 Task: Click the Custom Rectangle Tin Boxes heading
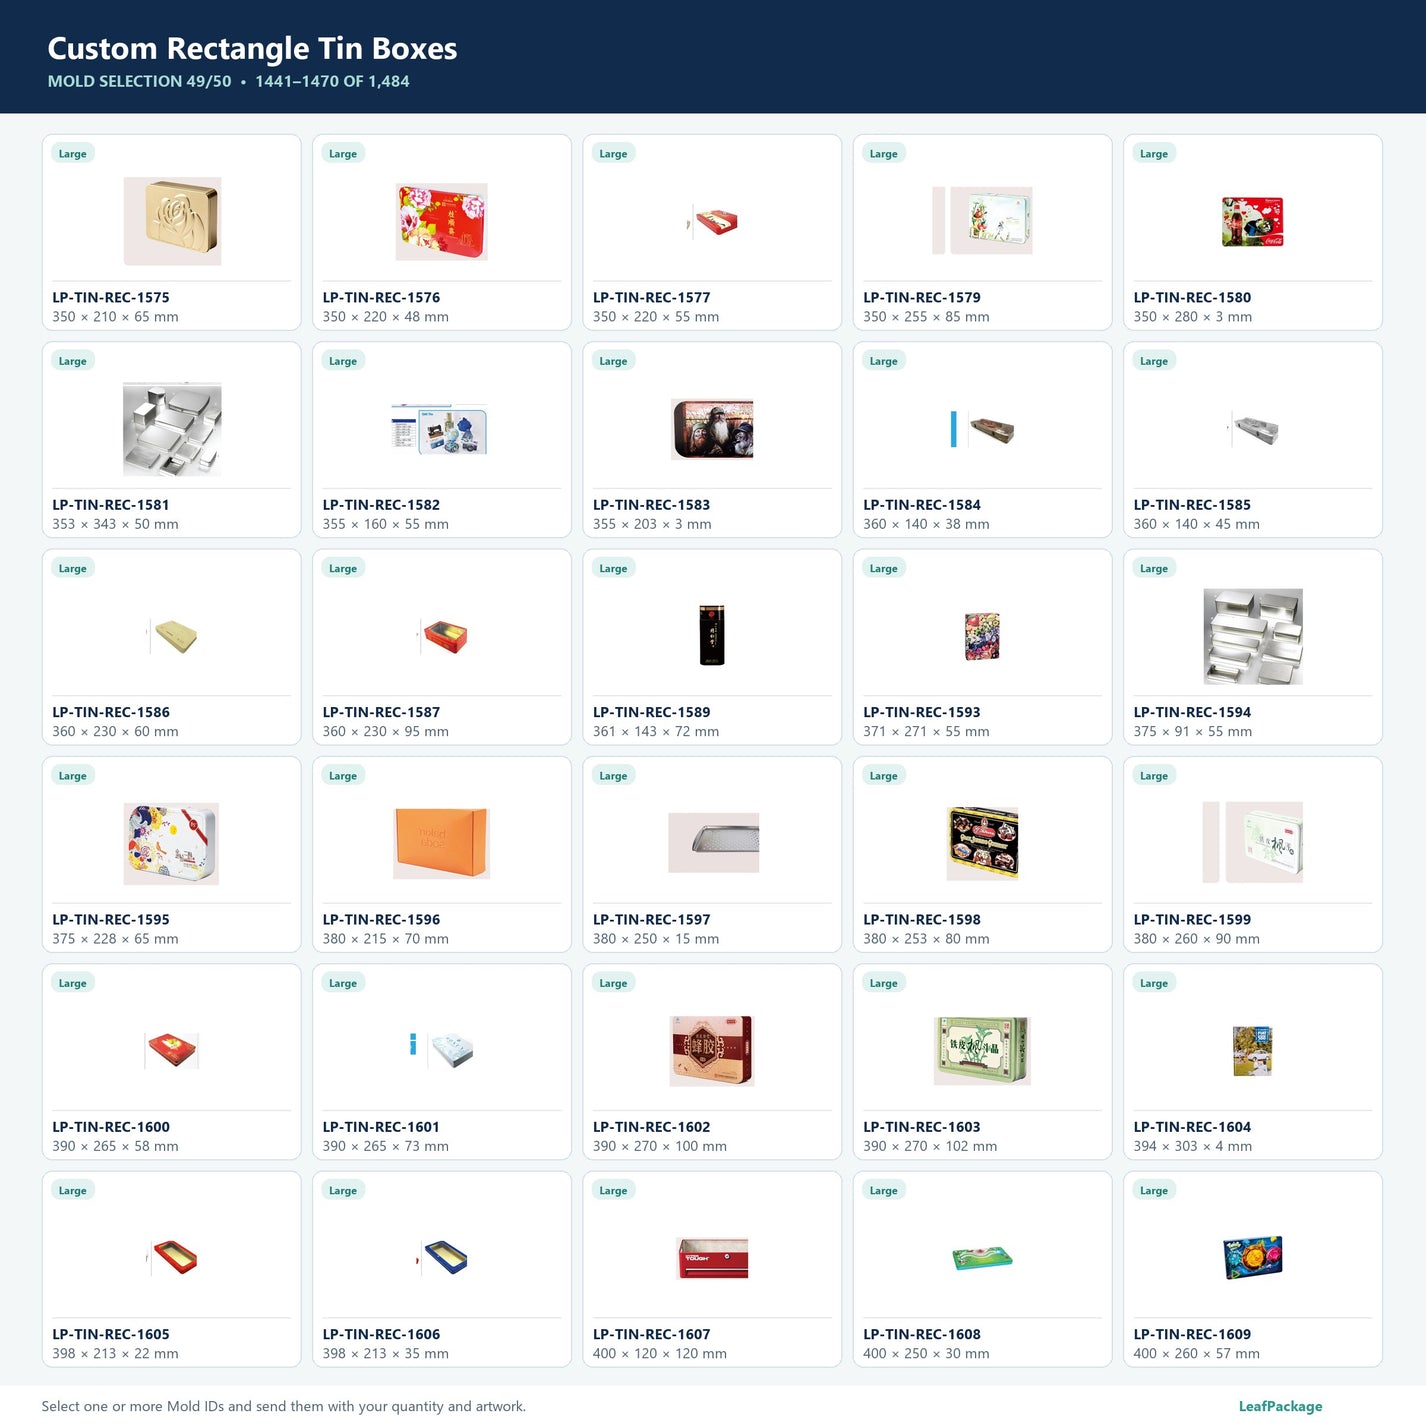(252, 48)
